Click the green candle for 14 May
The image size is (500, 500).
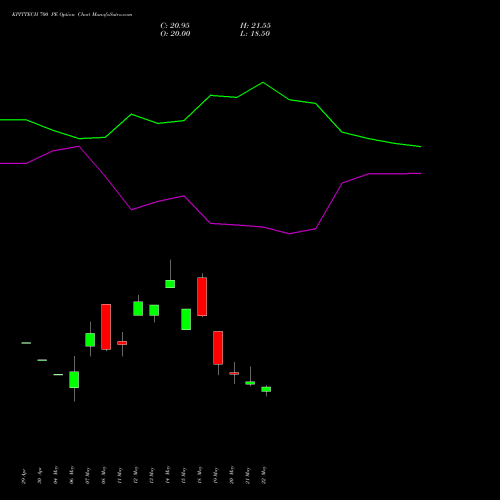tap(170, 284)
